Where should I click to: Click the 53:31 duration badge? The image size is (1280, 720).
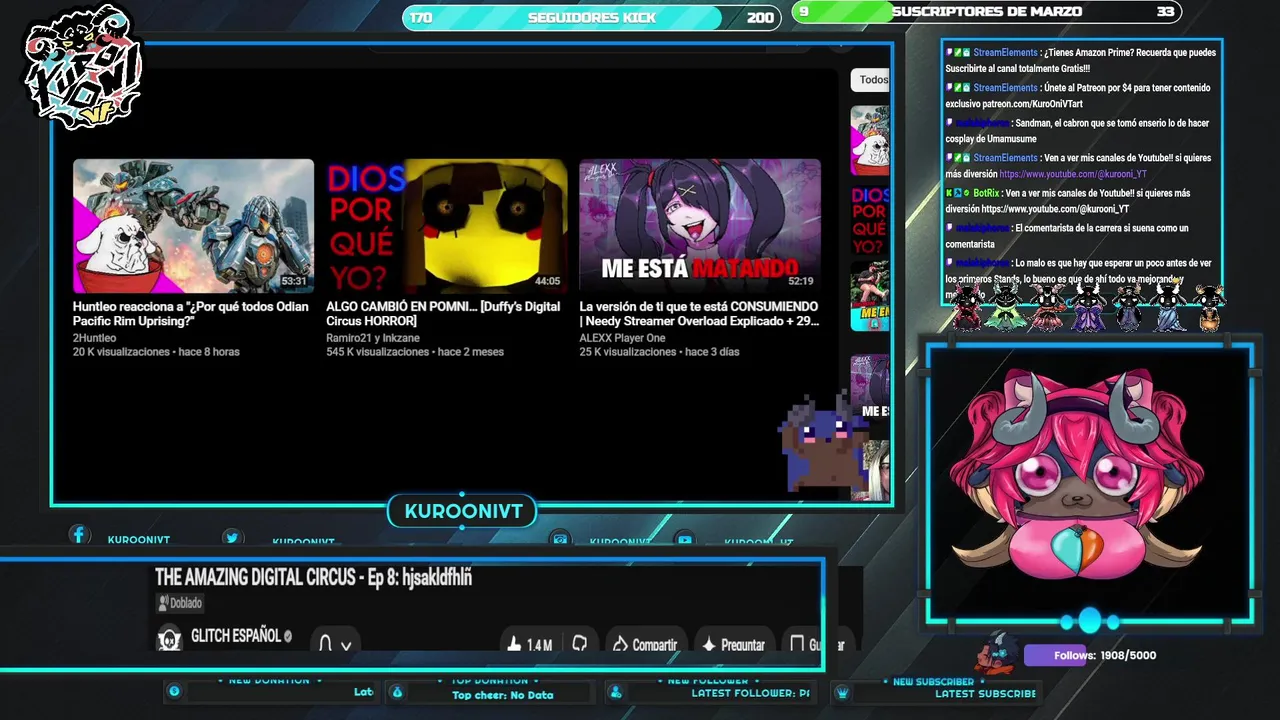coord(294,282)
